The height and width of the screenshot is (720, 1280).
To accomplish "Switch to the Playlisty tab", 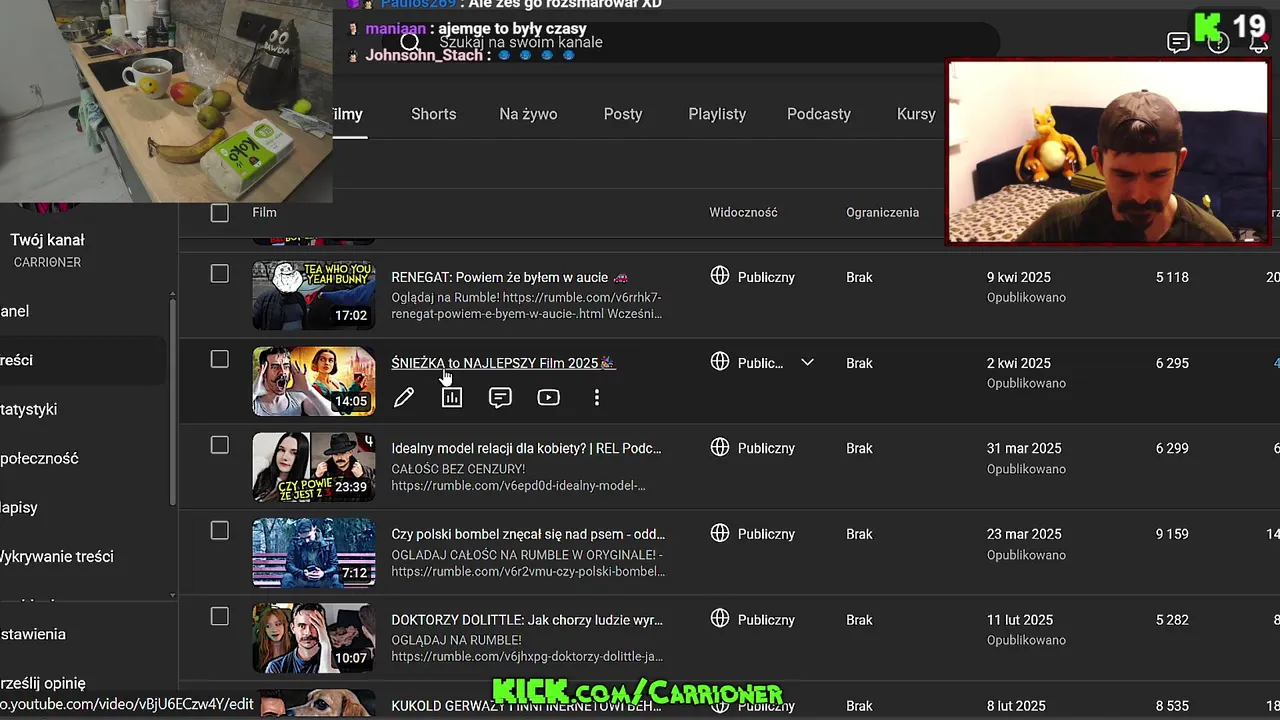I will pyautogui.click(x=717, y=114).
